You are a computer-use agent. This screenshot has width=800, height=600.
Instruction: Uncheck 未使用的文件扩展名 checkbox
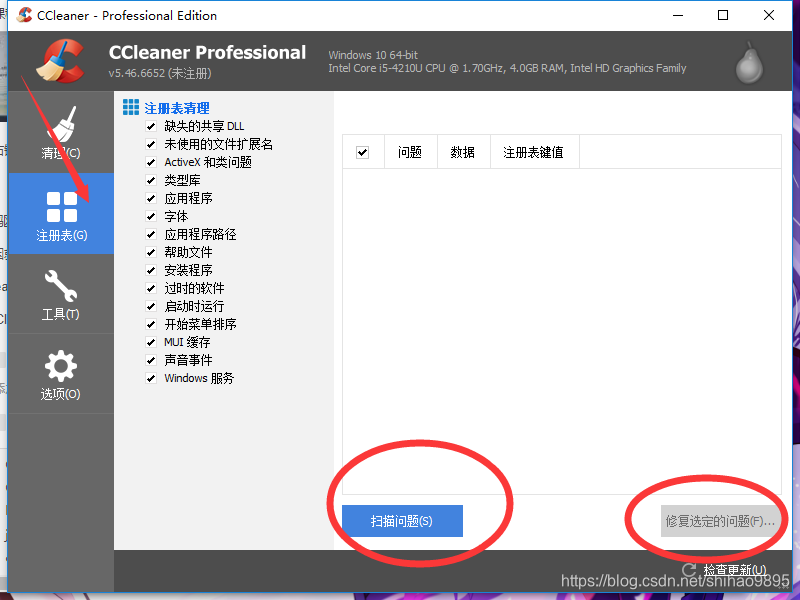pyautogui.click(x=151, y=144)
